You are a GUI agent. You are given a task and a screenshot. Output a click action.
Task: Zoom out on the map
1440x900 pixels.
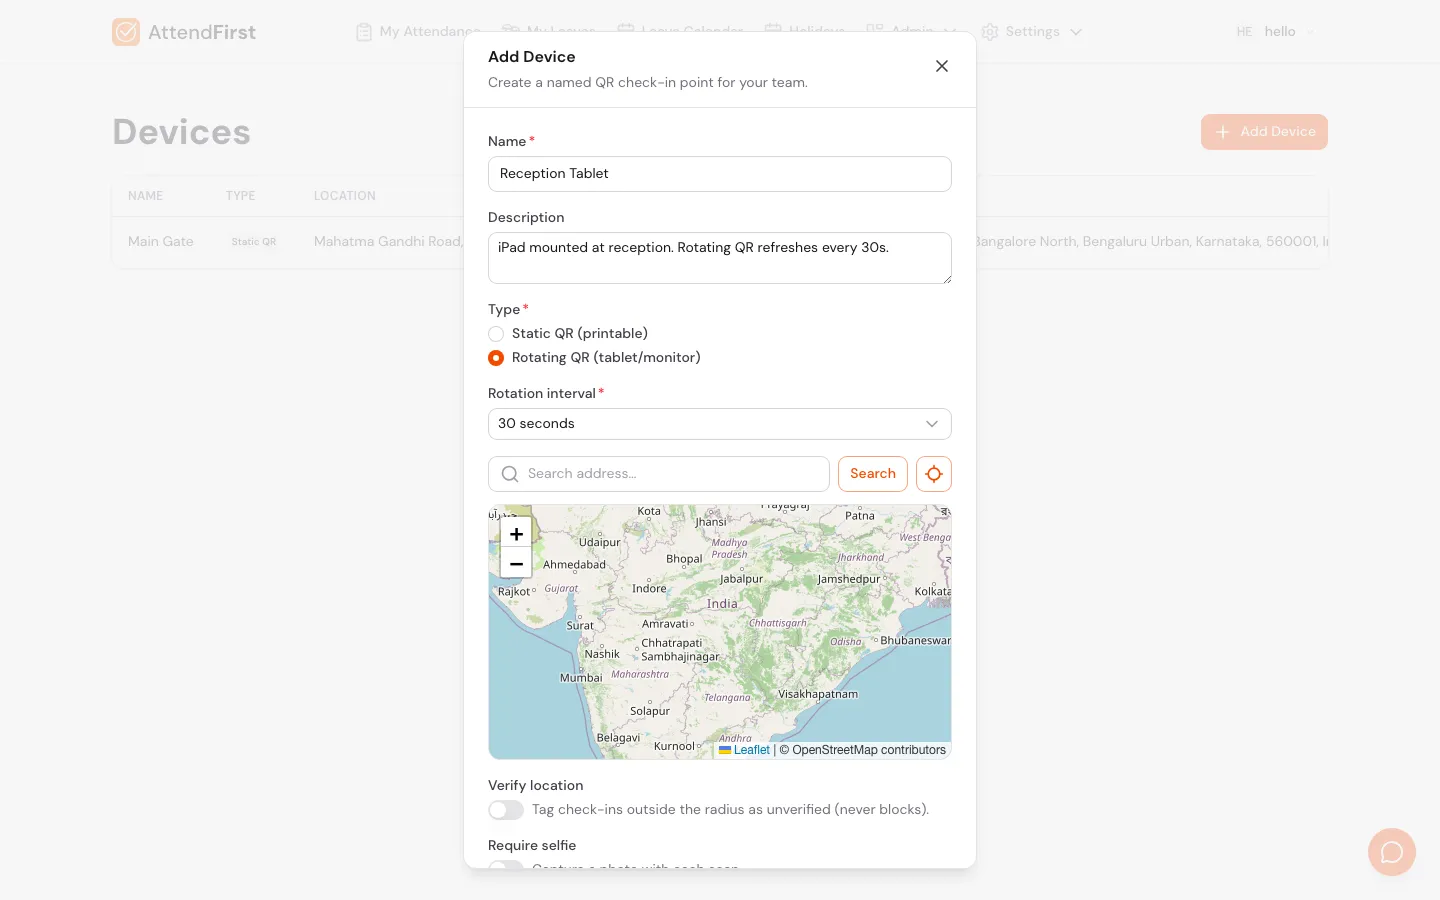point(516,563)
